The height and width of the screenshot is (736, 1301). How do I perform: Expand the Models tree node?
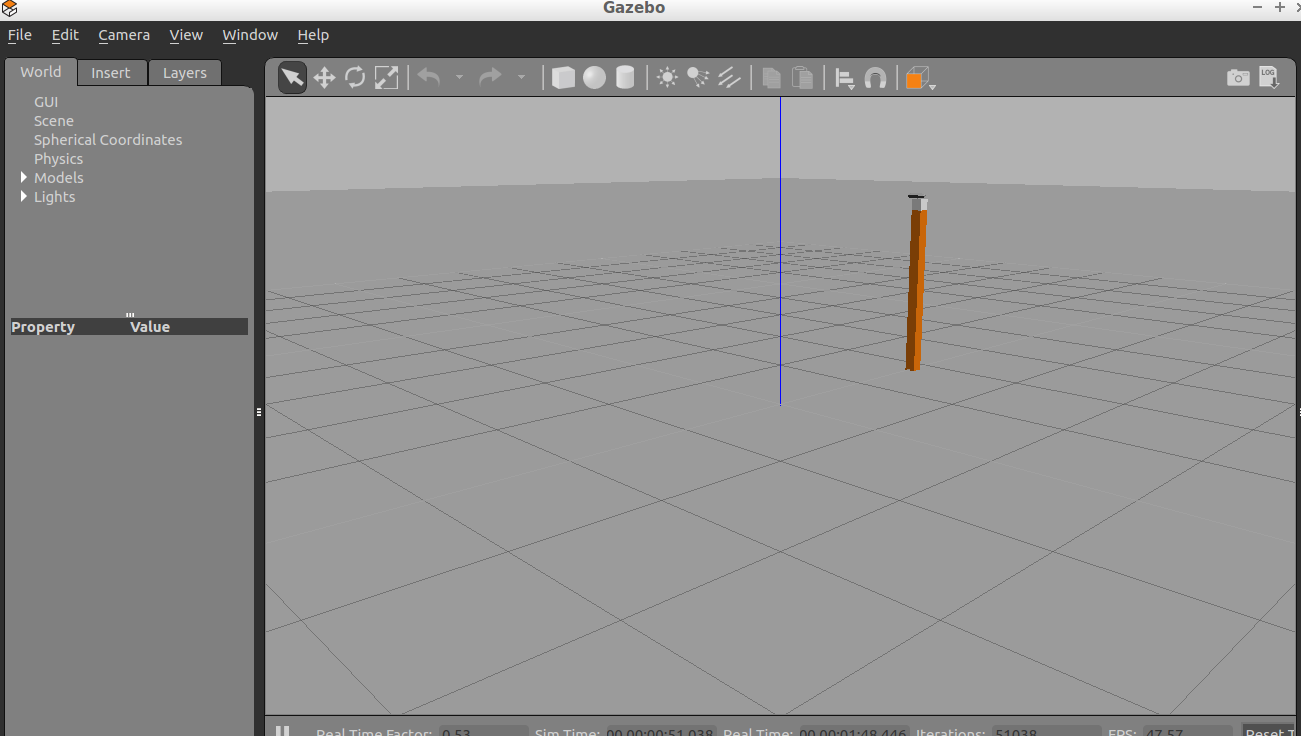tap(24, 177)
